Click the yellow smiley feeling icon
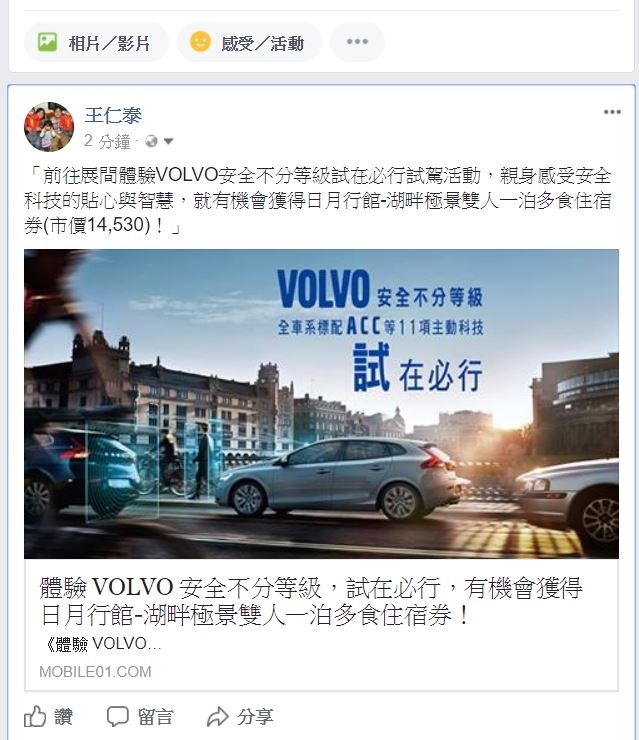Screen dimensions: 639x740 point(200,42)
